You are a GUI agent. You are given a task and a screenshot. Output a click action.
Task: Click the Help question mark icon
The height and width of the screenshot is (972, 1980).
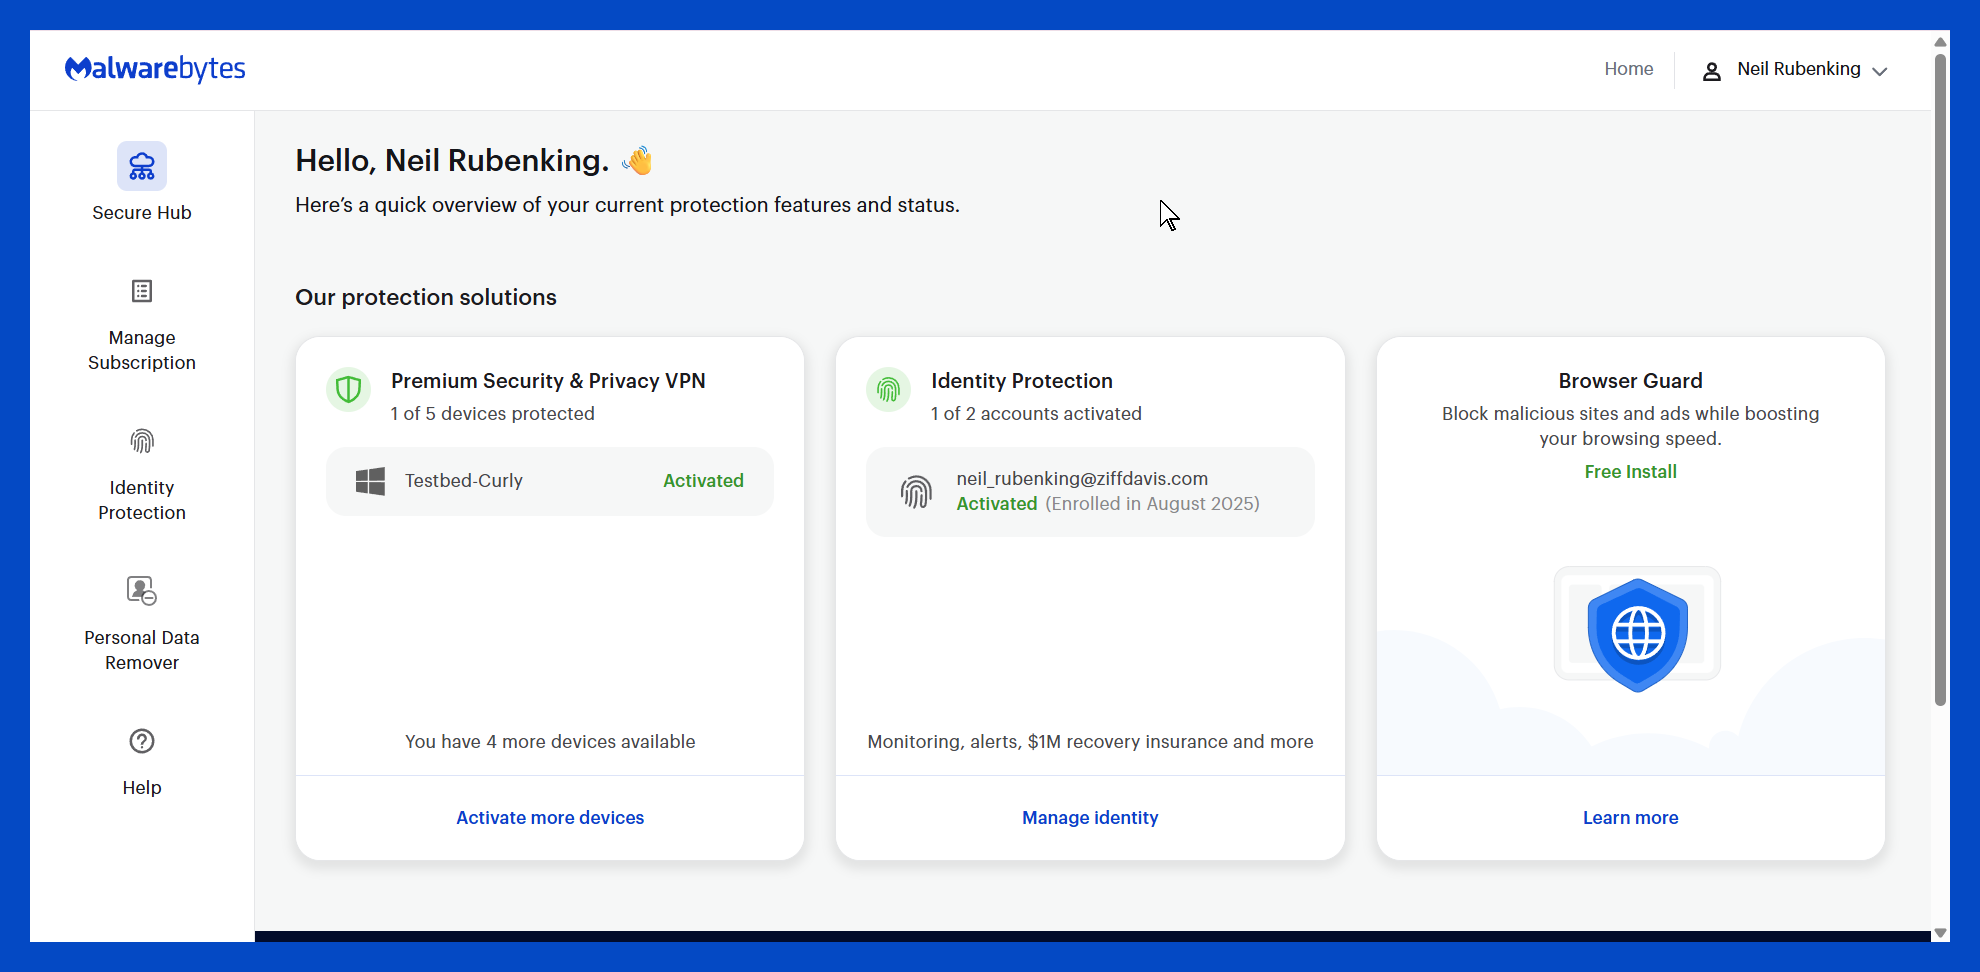click(142, 741)
